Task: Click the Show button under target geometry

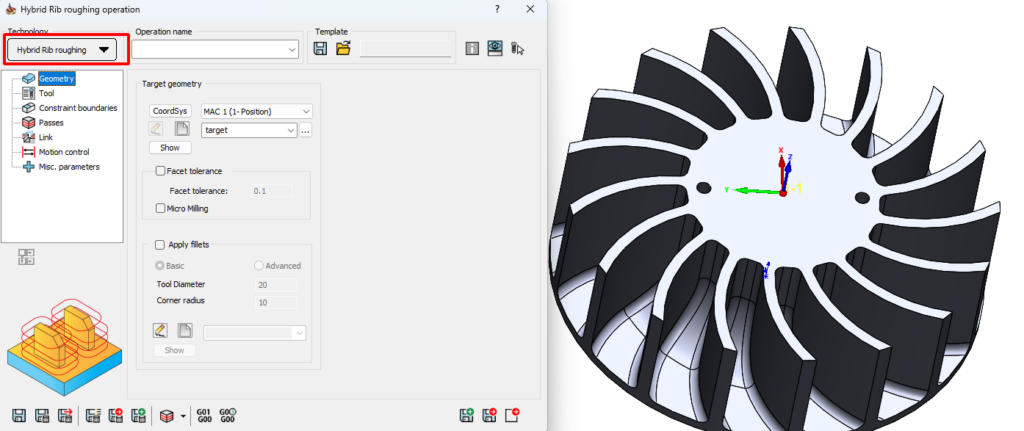Action: (170, 147)
